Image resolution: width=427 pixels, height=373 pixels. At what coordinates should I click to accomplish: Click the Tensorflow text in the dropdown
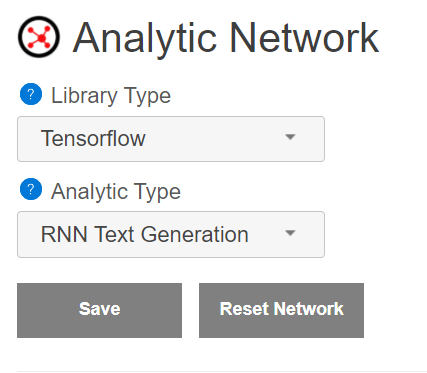click(93, 138)
